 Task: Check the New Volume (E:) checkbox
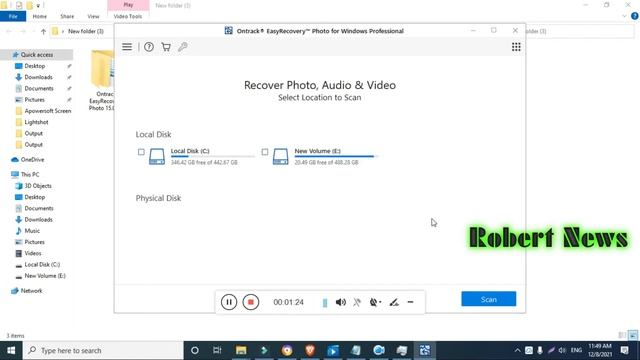pyautogui.click(x=265, y=152)
